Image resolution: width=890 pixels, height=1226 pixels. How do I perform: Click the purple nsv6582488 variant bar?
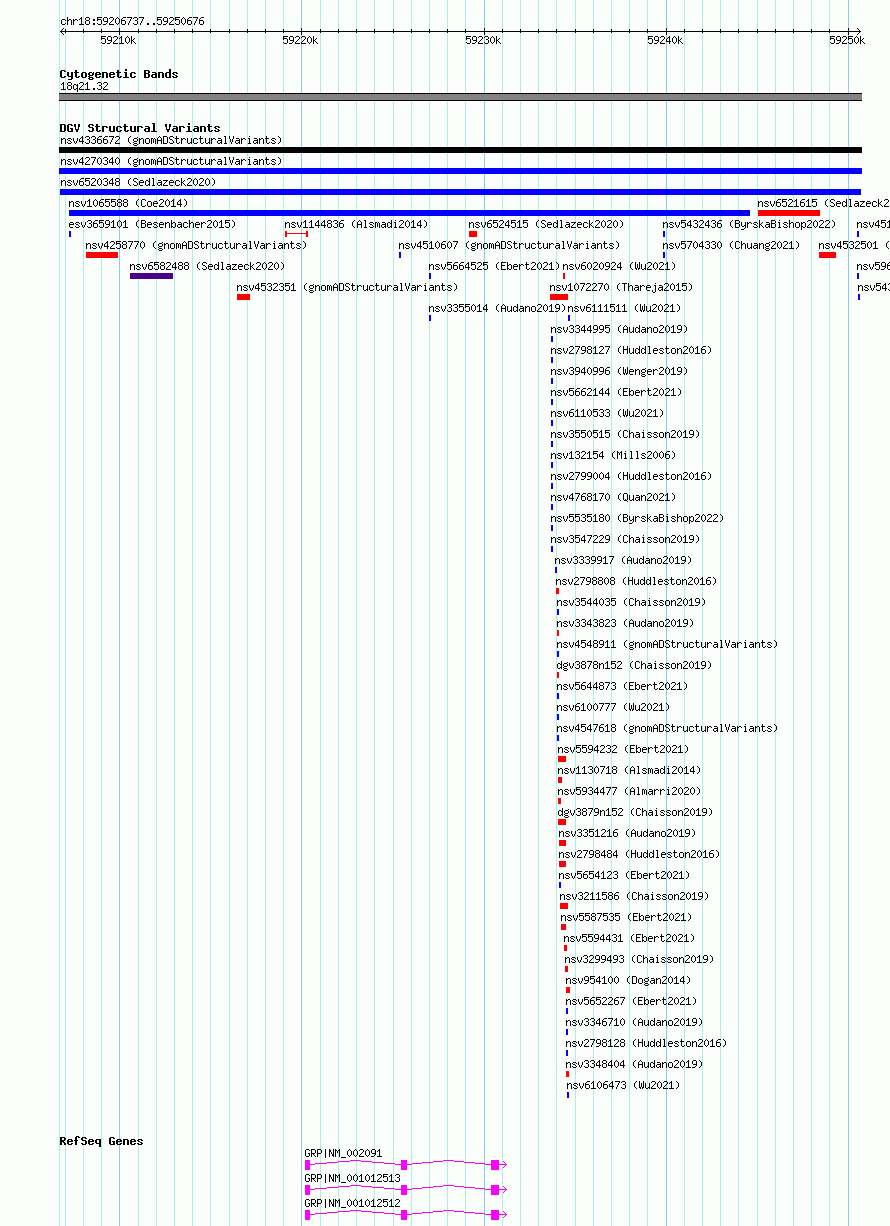[x=151, y=276]
